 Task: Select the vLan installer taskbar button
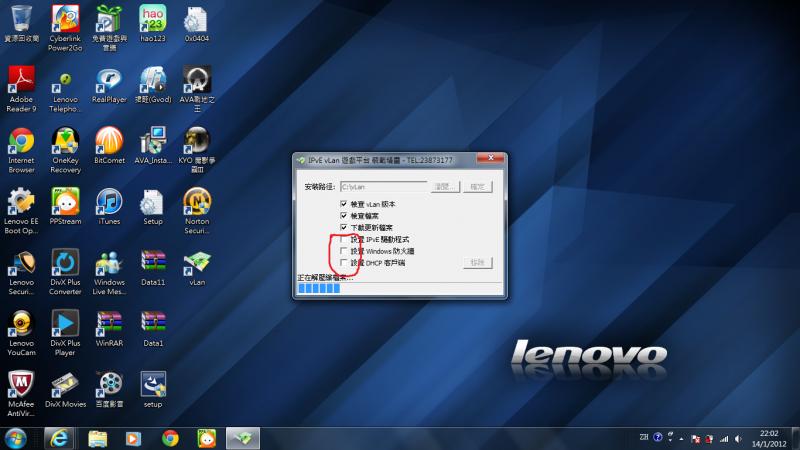[x=243, y=439]
